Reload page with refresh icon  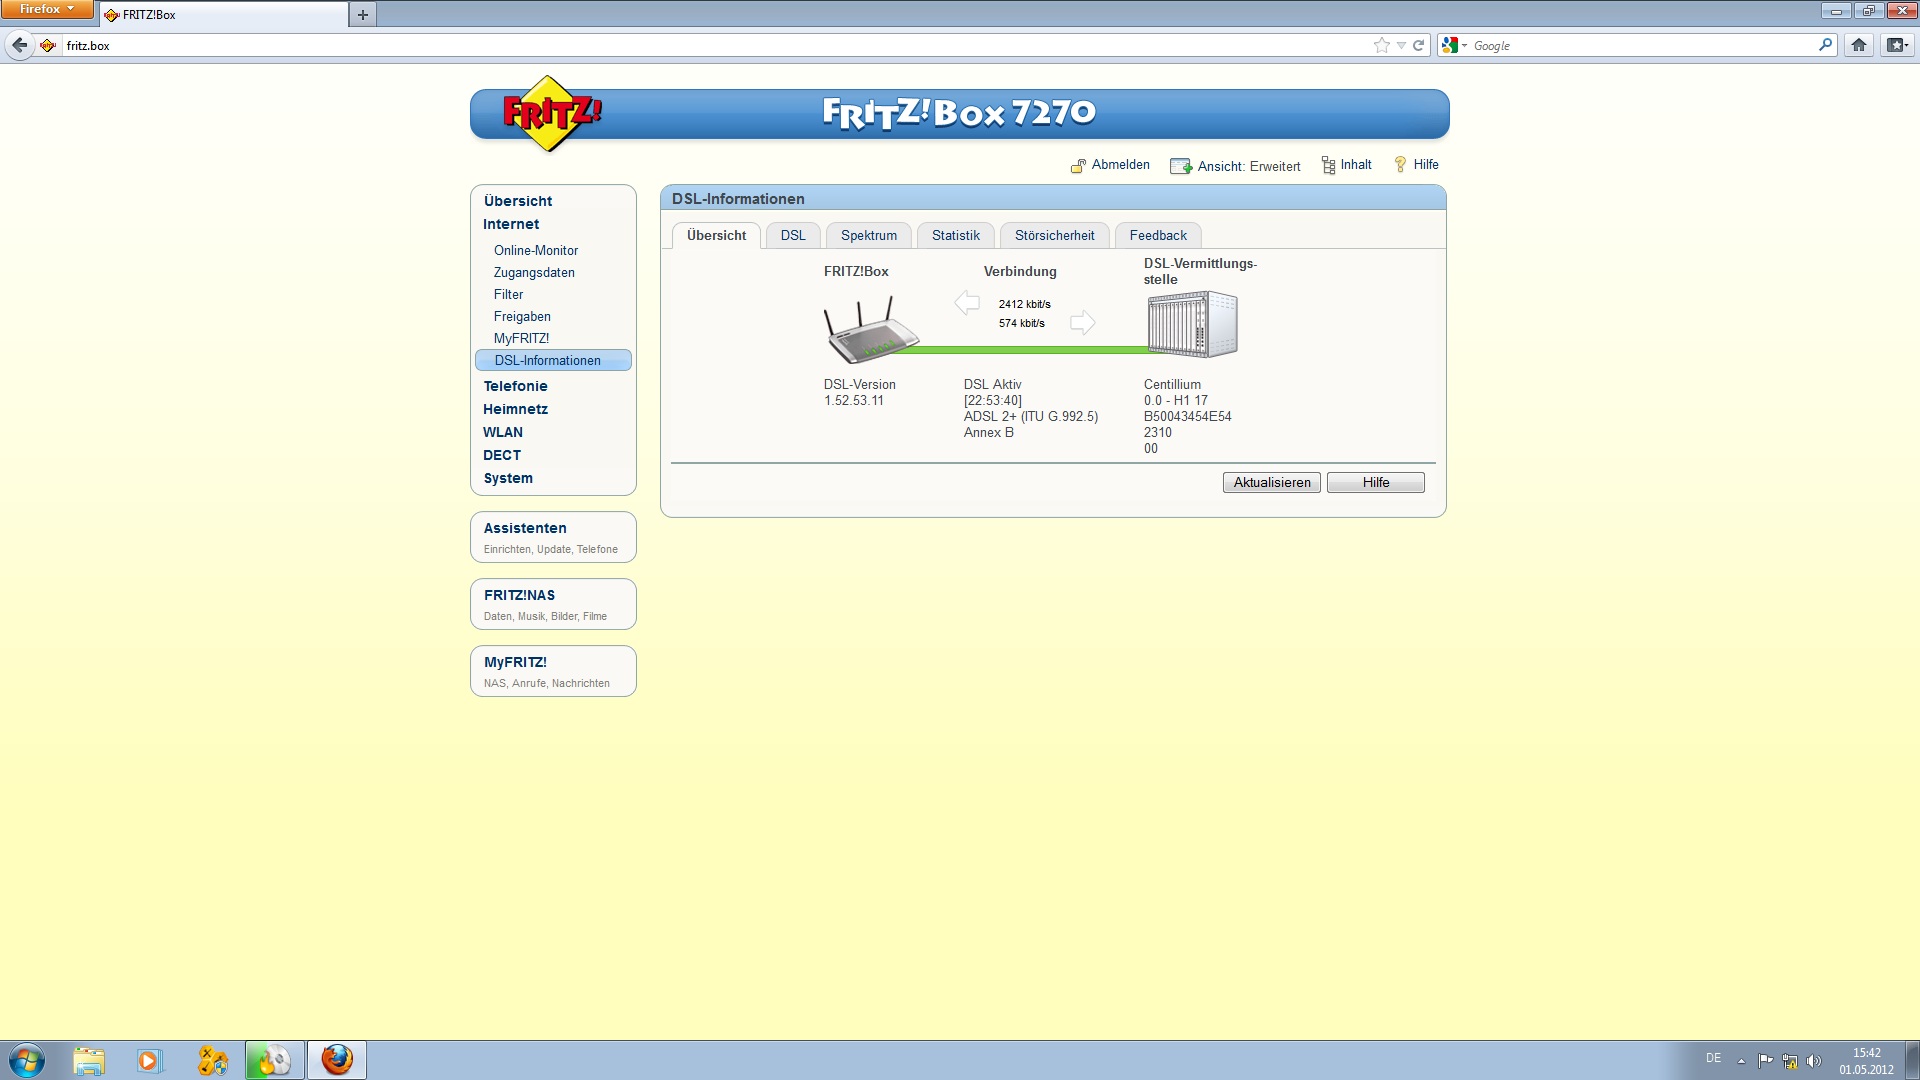(x=1418, y=45)
